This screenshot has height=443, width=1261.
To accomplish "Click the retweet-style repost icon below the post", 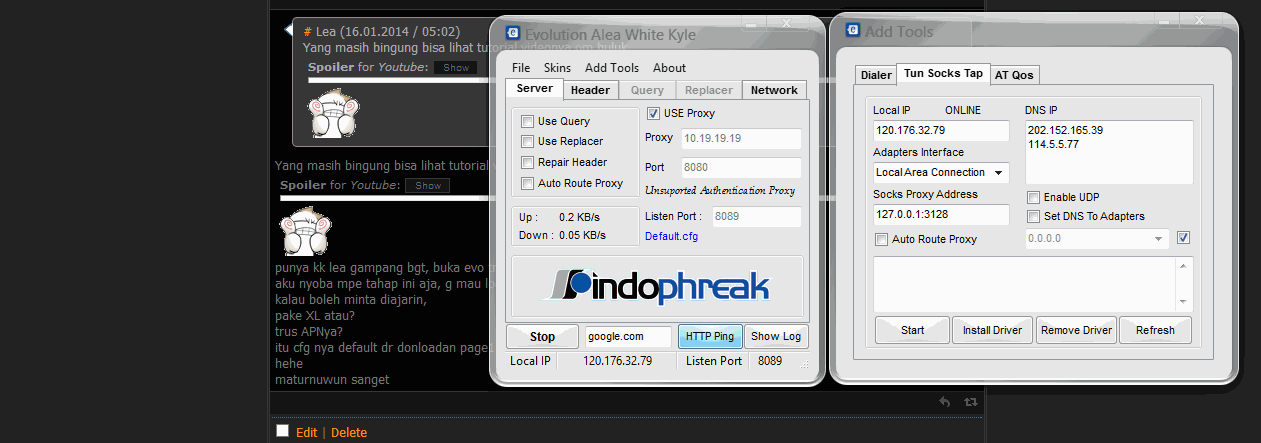I will [970, 401].
